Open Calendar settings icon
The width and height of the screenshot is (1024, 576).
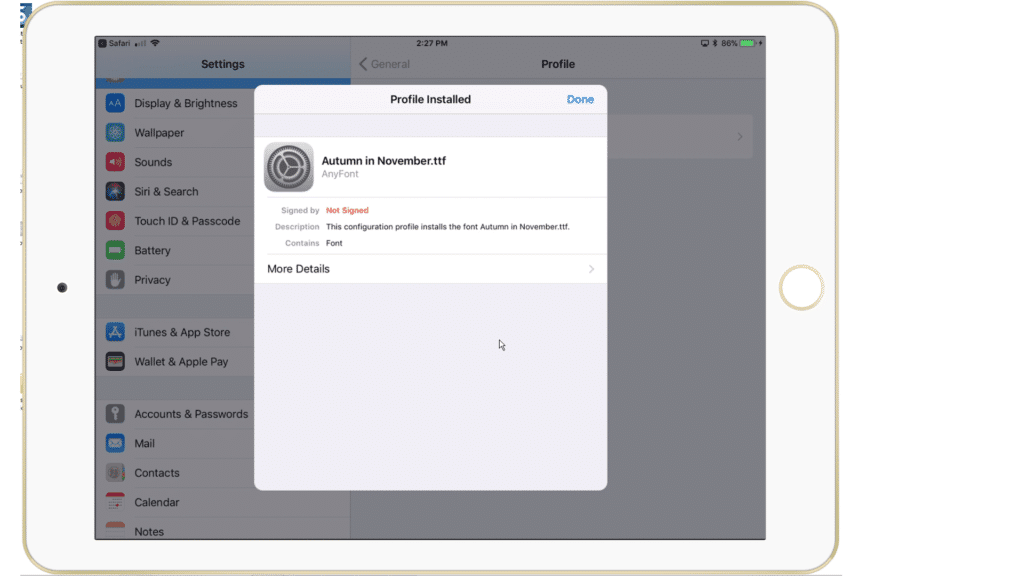[115, 502]
